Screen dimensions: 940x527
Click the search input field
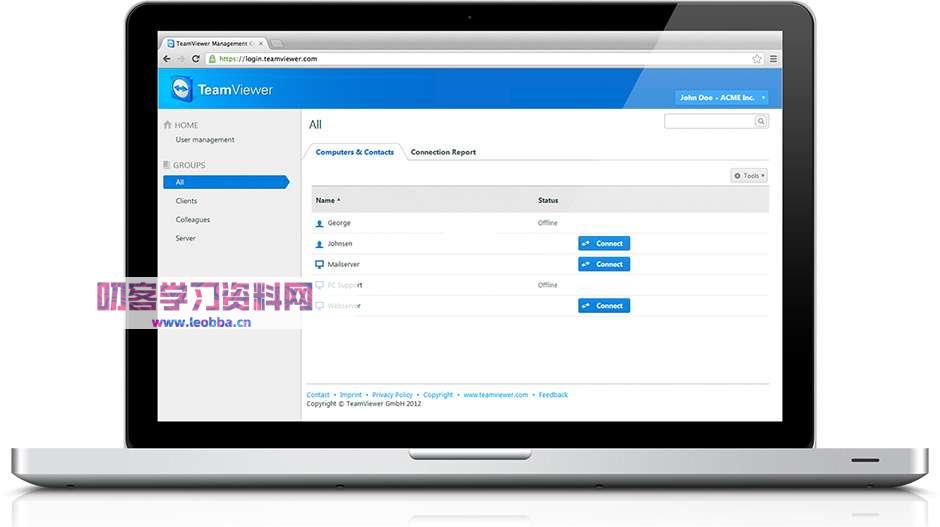coord(709,122)
